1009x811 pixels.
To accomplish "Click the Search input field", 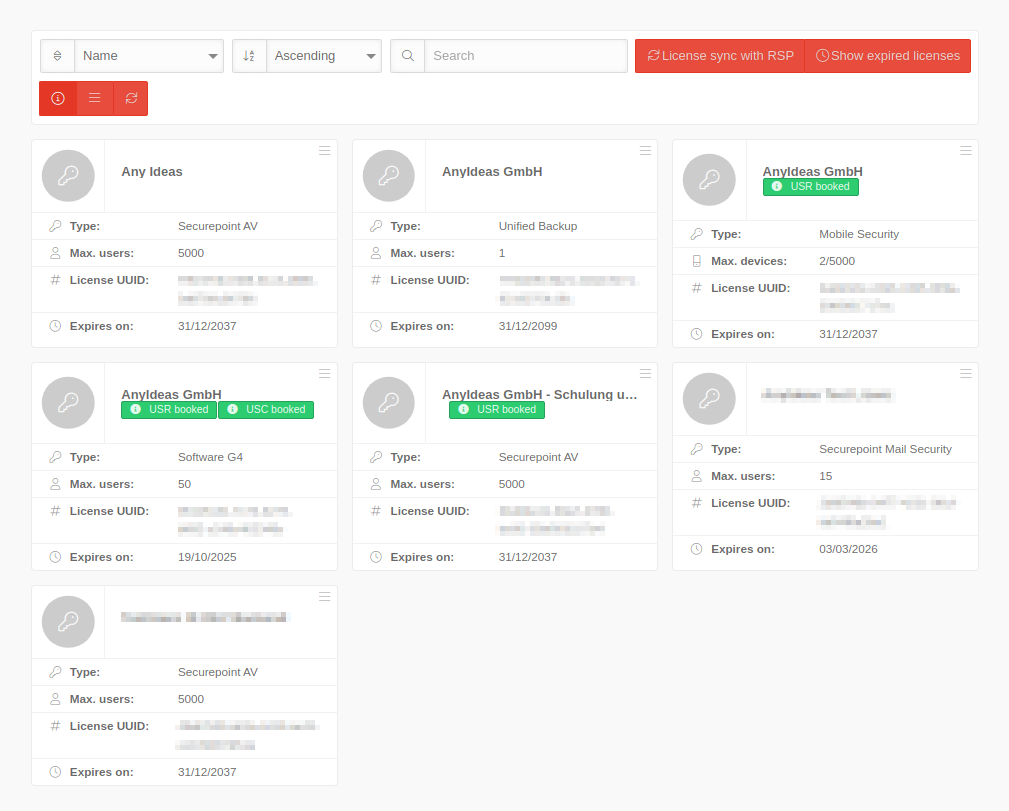I will pos(526,56).
